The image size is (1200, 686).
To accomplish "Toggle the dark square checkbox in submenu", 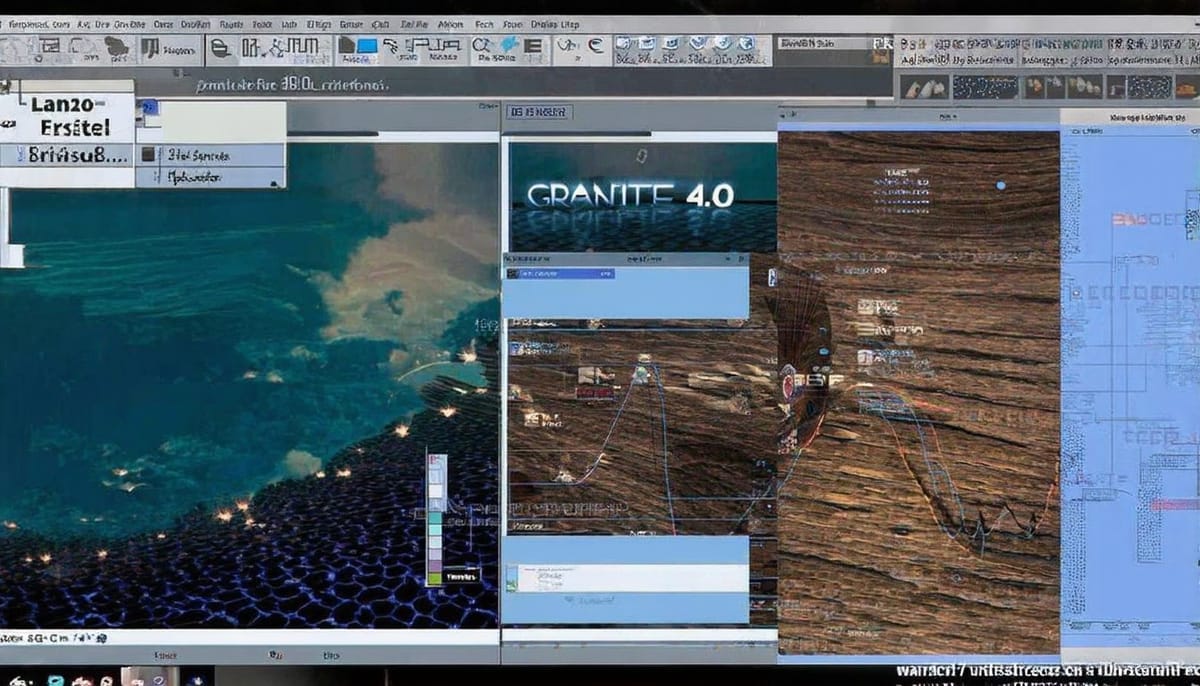I will [x=149, y=155].
